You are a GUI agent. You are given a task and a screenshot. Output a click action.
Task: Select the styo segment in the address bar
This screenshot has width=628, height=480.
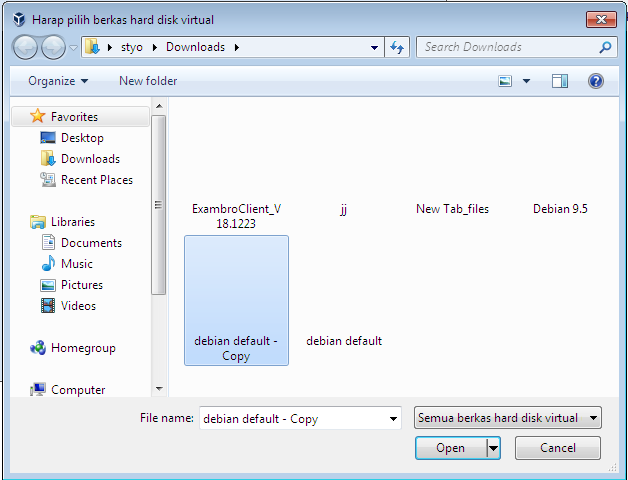[x=132, y=47]
